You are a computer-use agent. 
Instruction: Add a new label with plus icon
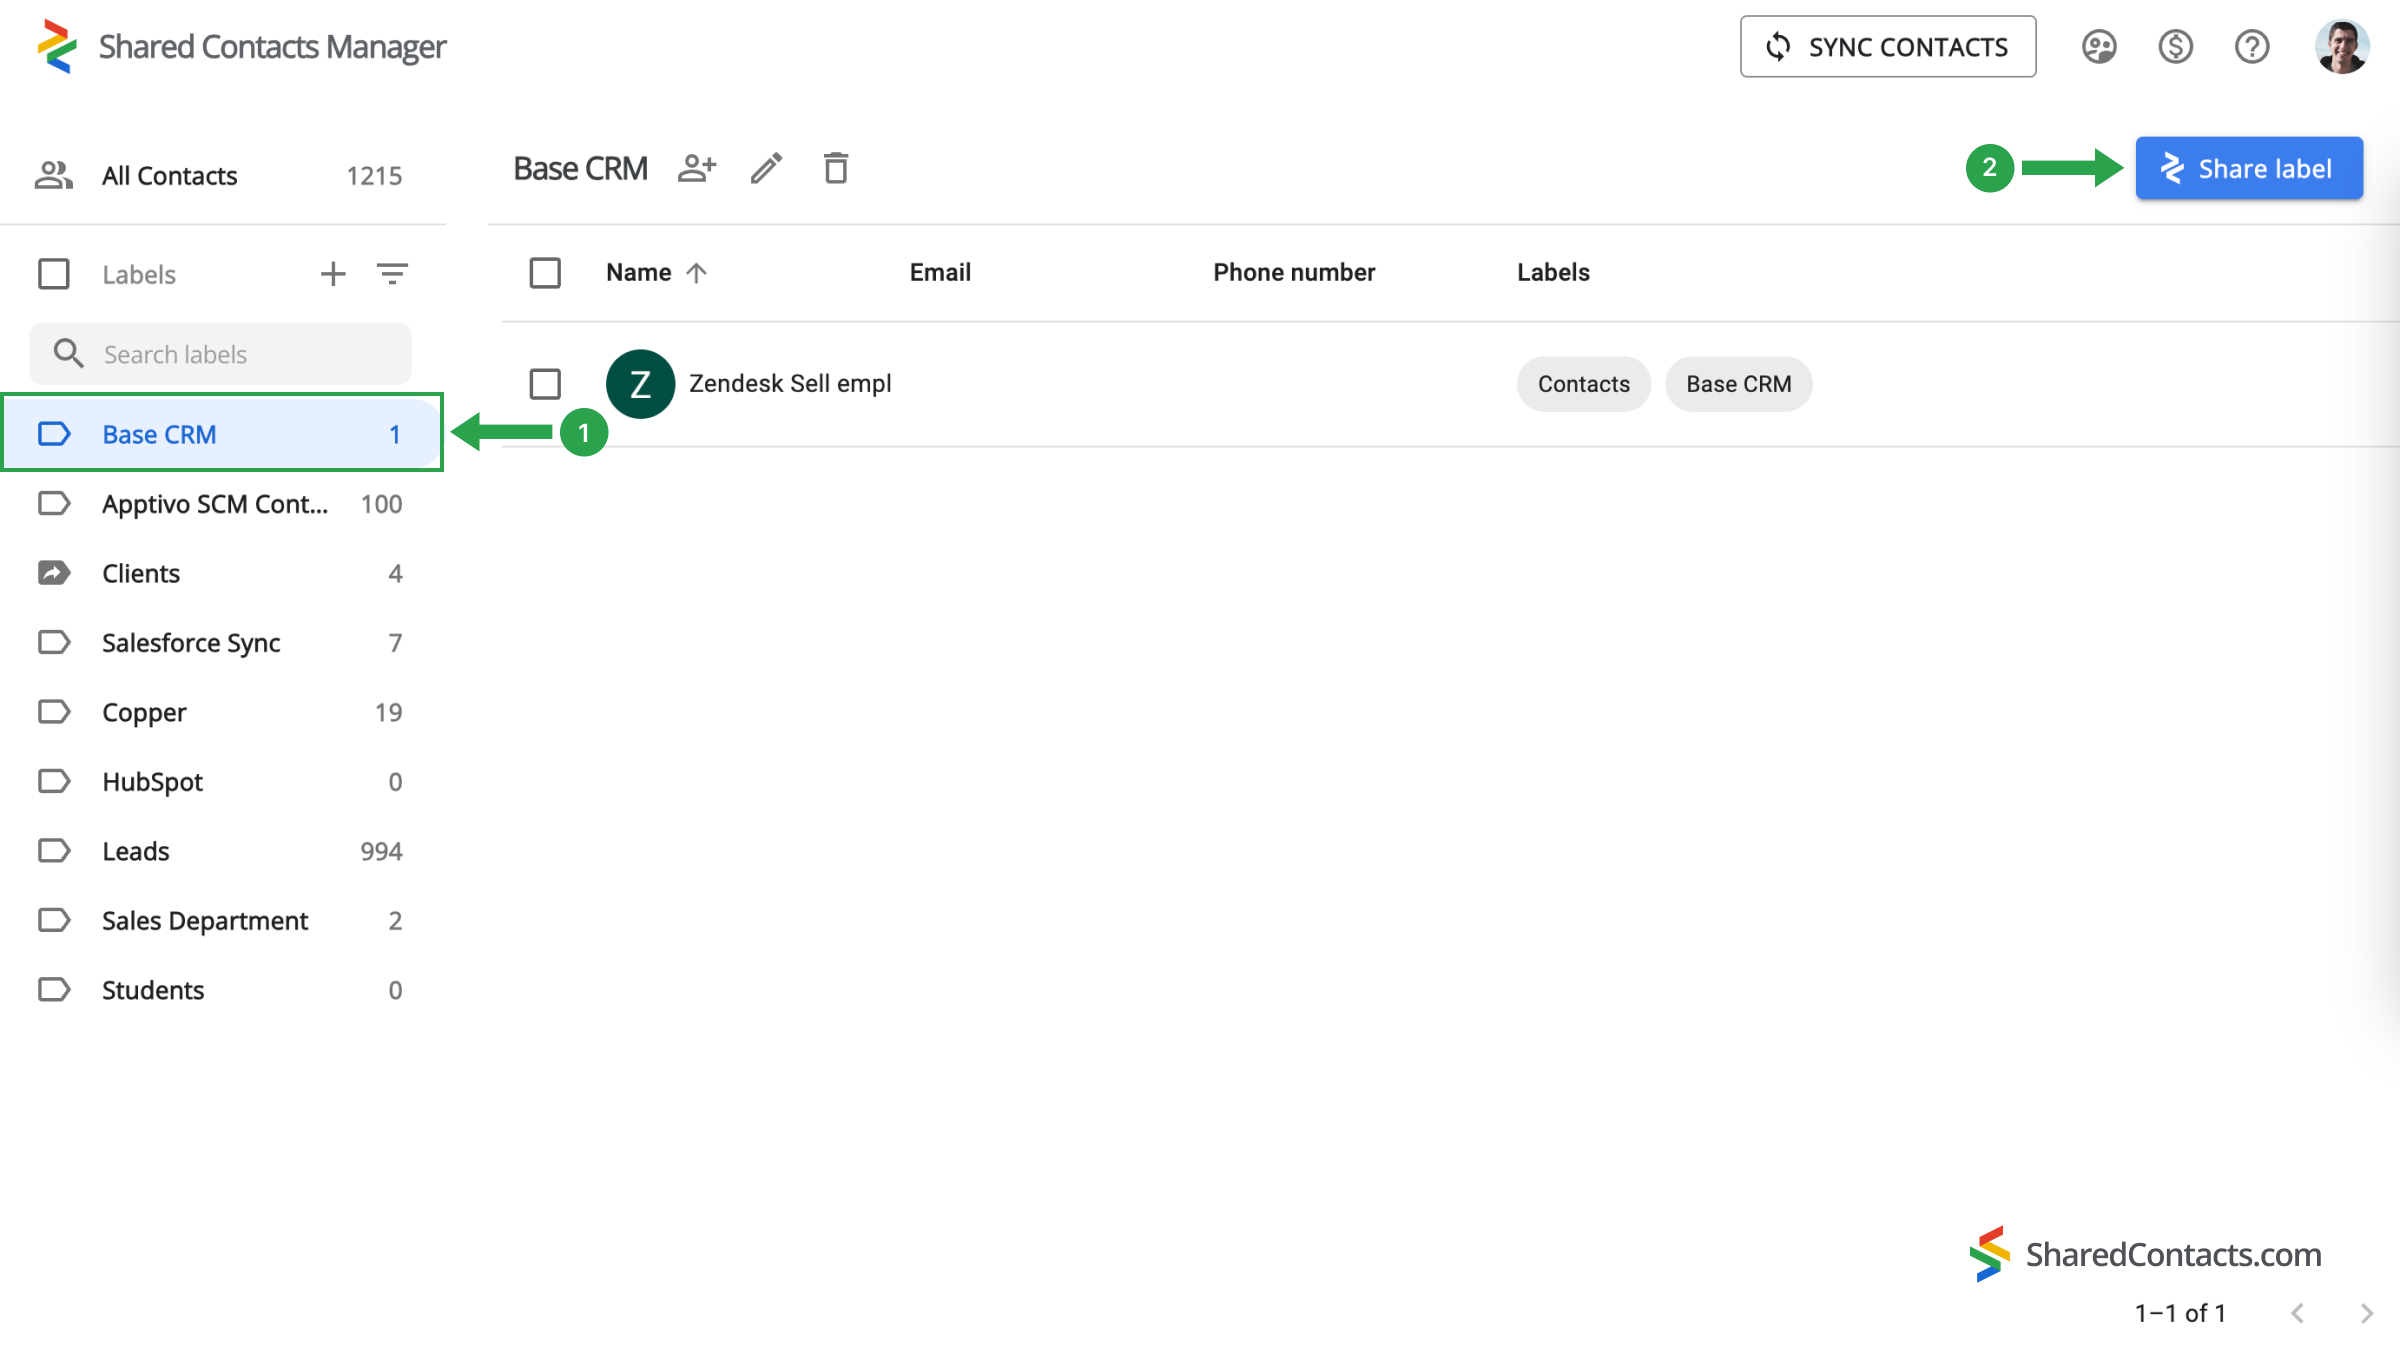coord(333,274)
